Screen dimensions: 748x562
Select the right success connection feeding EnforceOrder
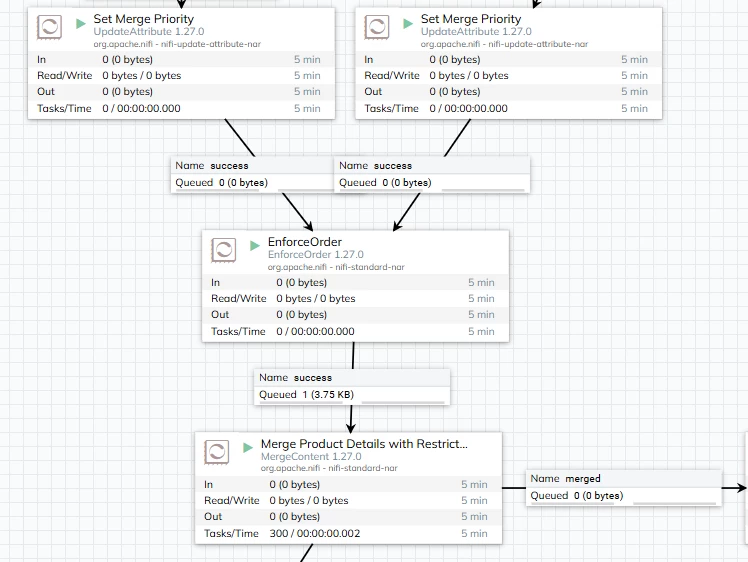click(432, 175)
